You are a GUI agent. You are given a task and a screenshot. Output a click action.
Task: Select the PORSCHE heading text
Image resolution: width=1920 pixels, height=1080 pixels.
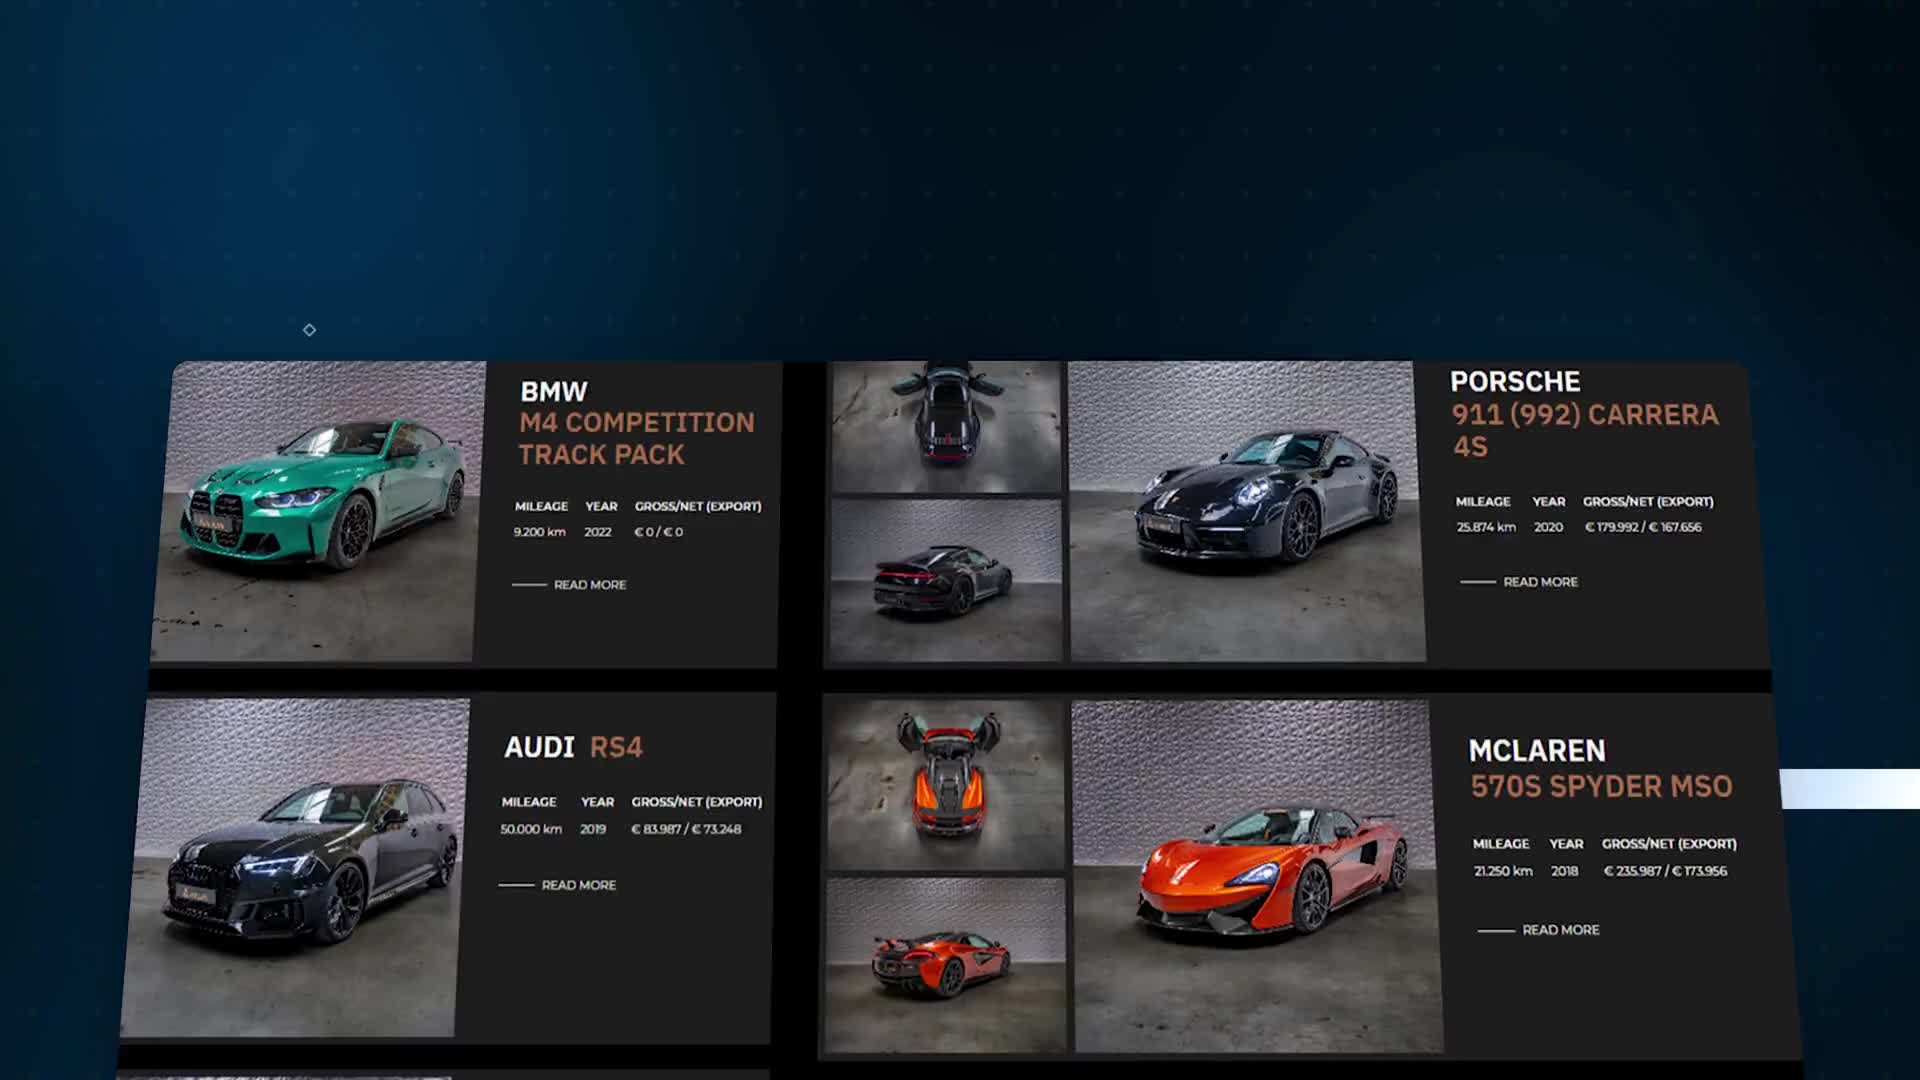pos(1515,382)
